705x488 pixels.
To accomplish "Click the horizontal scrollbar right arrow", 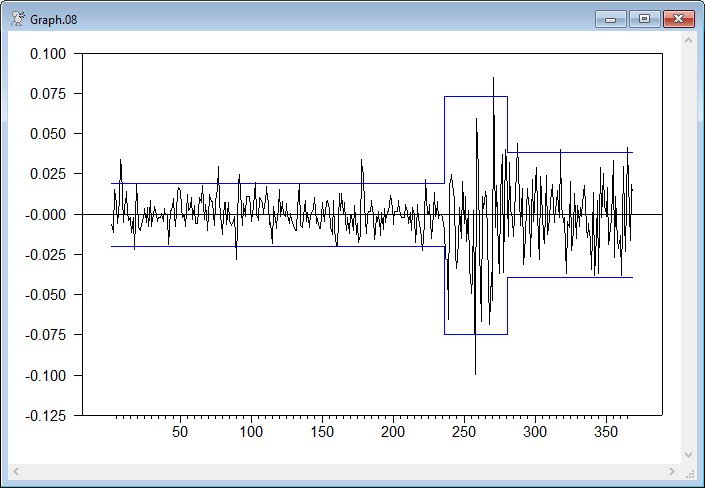I will (672, 470).
